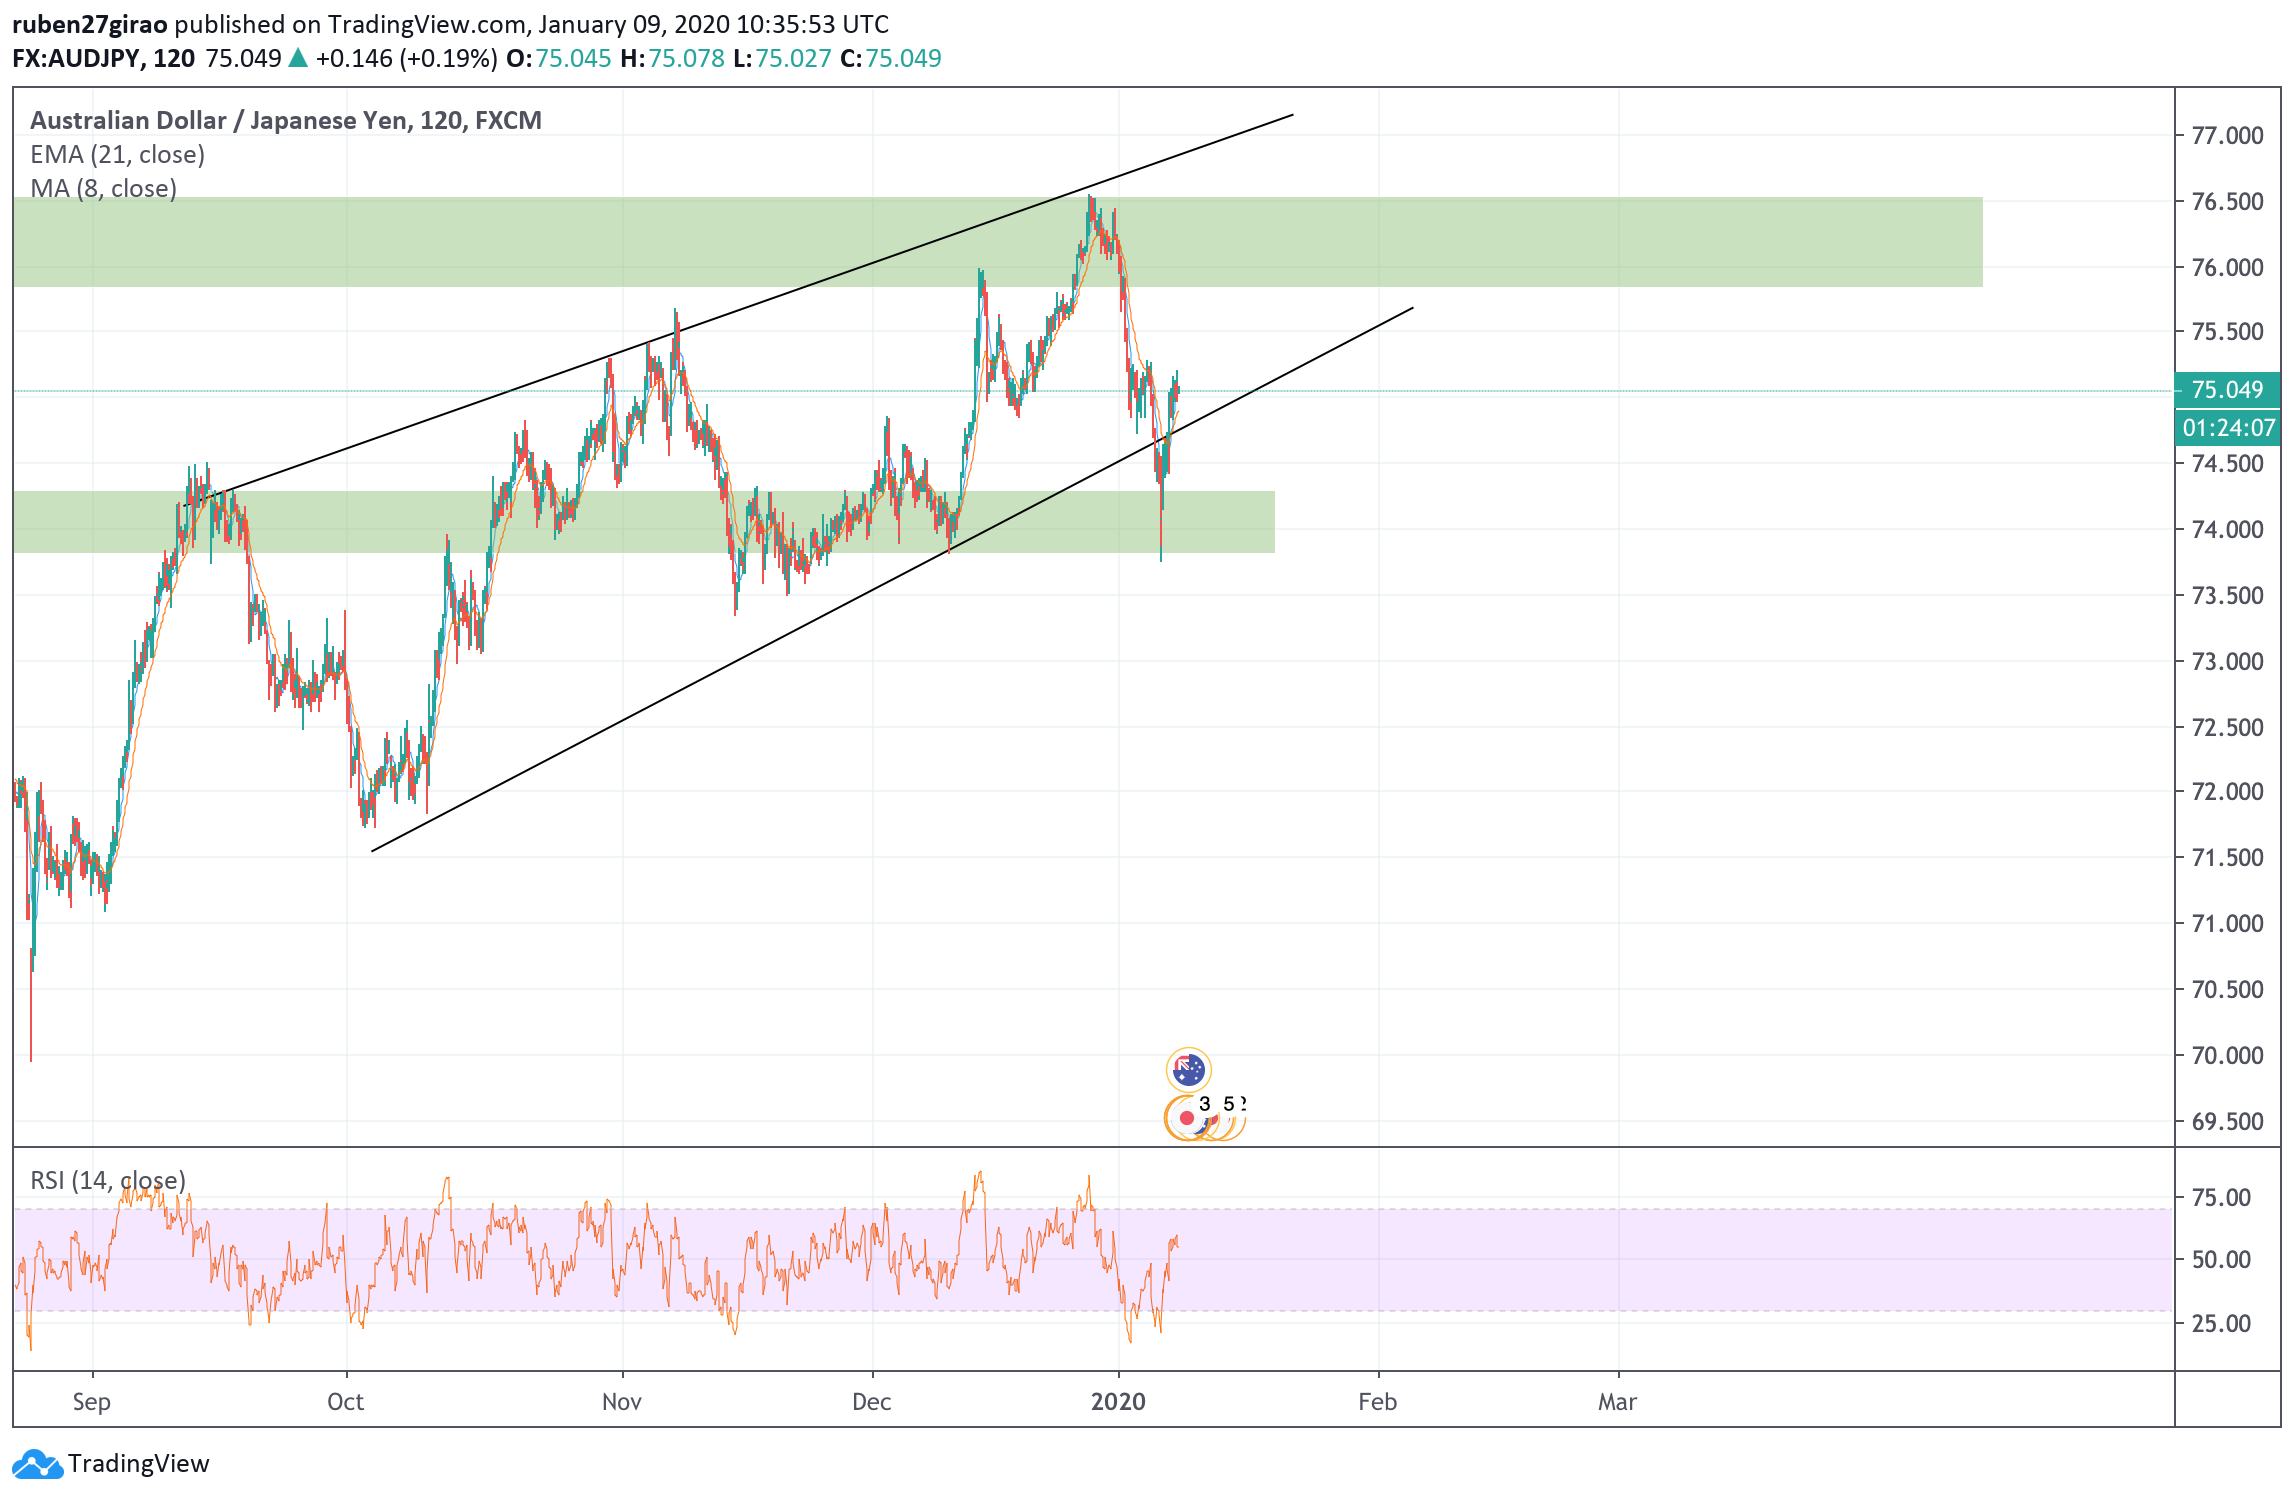Click the TradingView cloud logo
The height and width of the screenshot is (1500, 2294).
pyautogui.click(x=37, y=1464)
